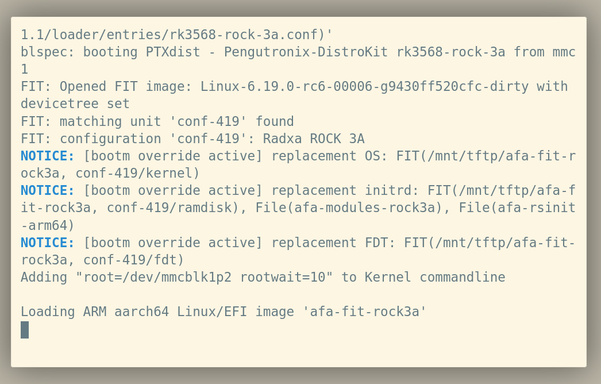
Task: Click the first blue NOTICE label
Action: click(x=48, y=156)
